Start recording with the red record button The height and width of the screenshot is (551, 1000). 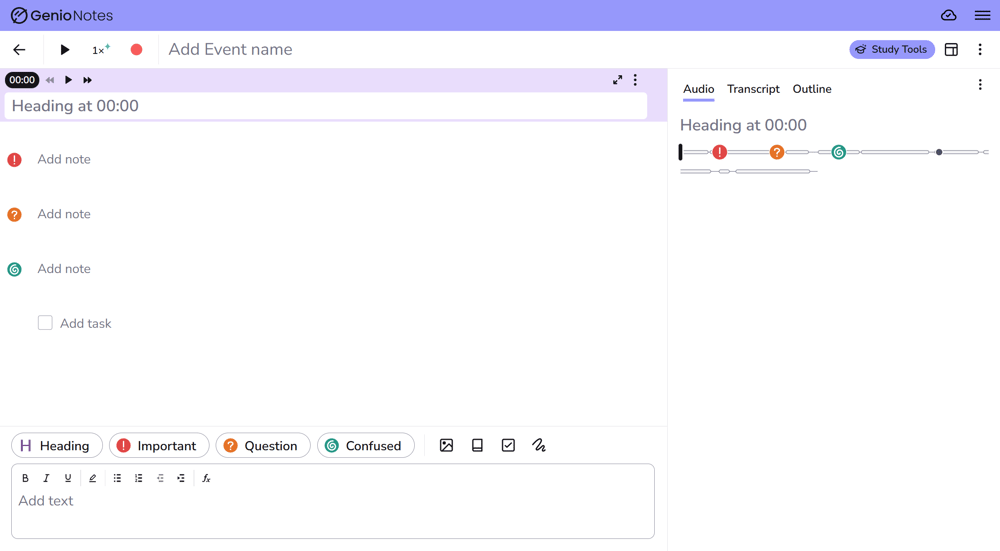pos(136,50)
